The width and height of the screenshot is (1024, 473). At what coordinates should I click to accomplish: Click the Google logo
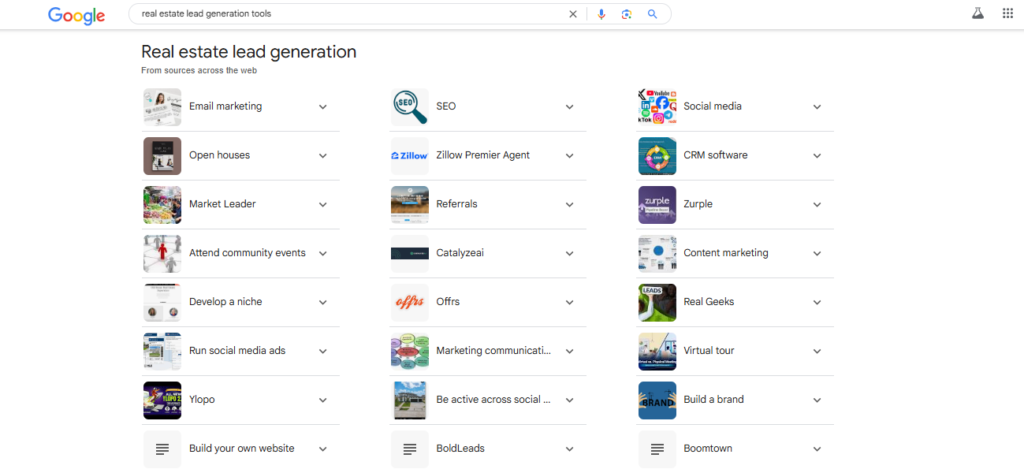(76, 15)
